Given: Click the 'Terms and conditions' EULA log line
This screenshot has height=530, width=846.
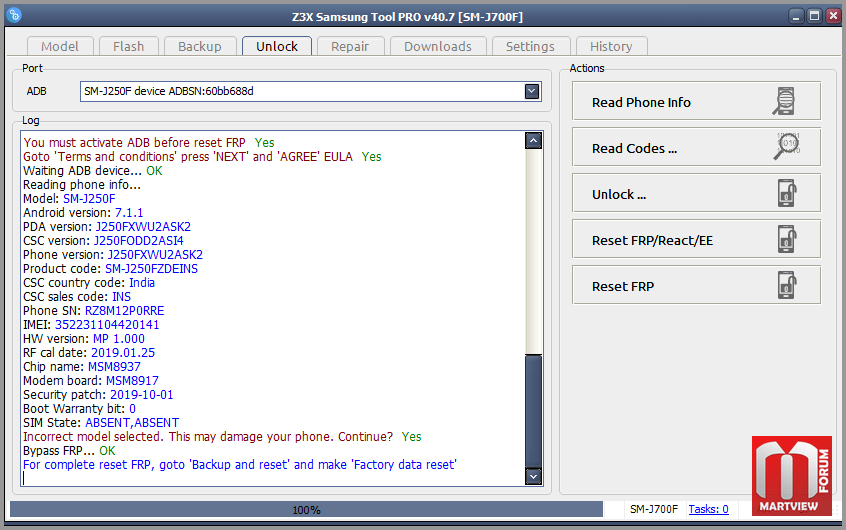Looking at the screenshot, I should tap(202, 157).
